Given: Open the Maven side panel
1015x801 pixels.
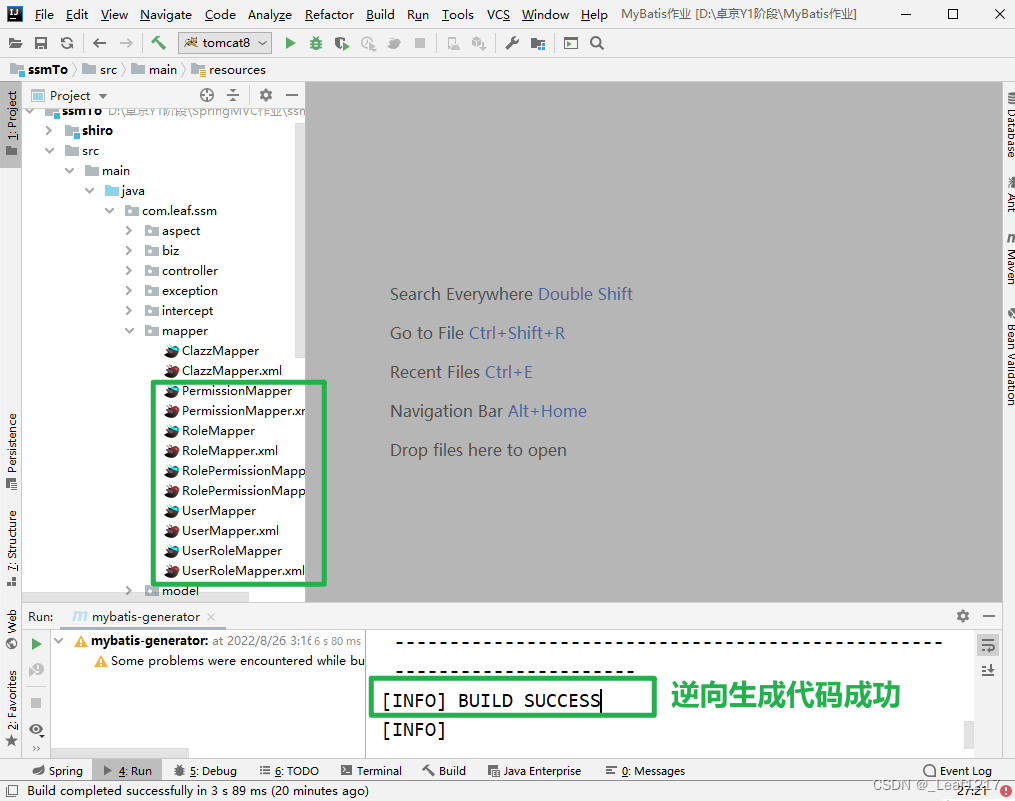Looking at the screenshot, I should click(1010, 258).
